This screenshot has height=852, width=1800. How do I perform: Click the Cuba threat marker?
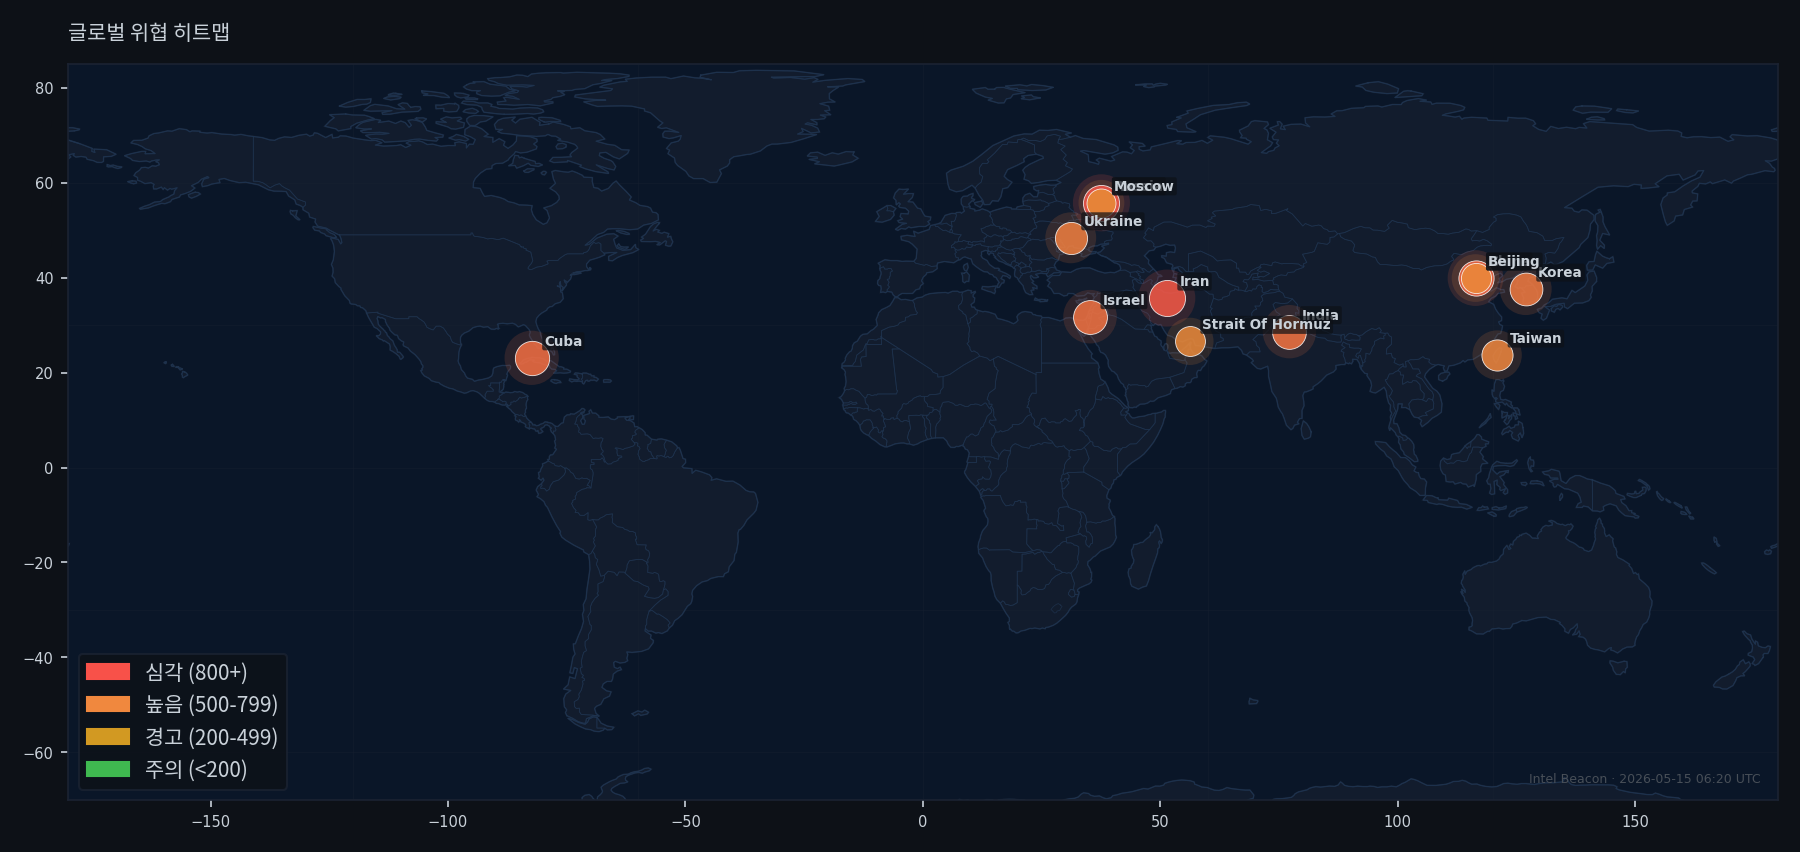[x=532, y=358]
